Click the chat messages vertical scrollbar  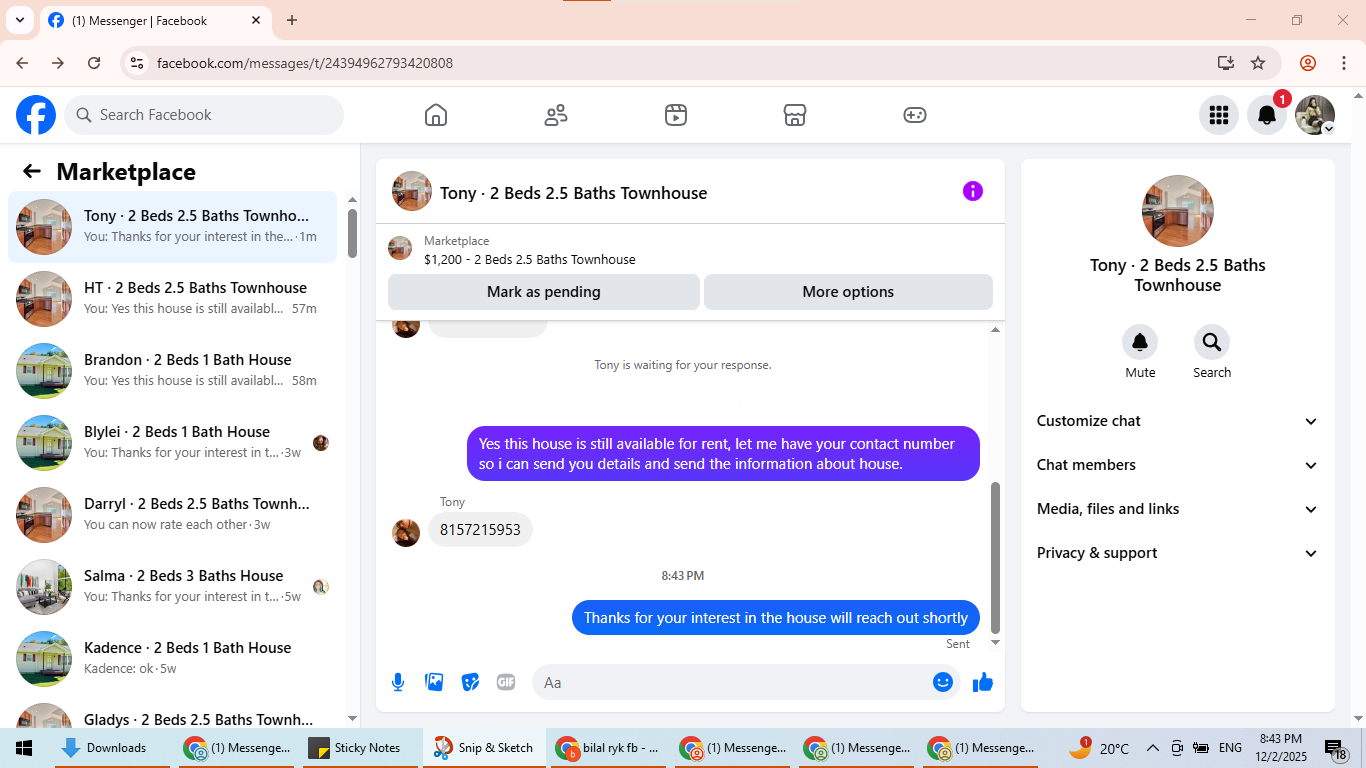[995, 557]
